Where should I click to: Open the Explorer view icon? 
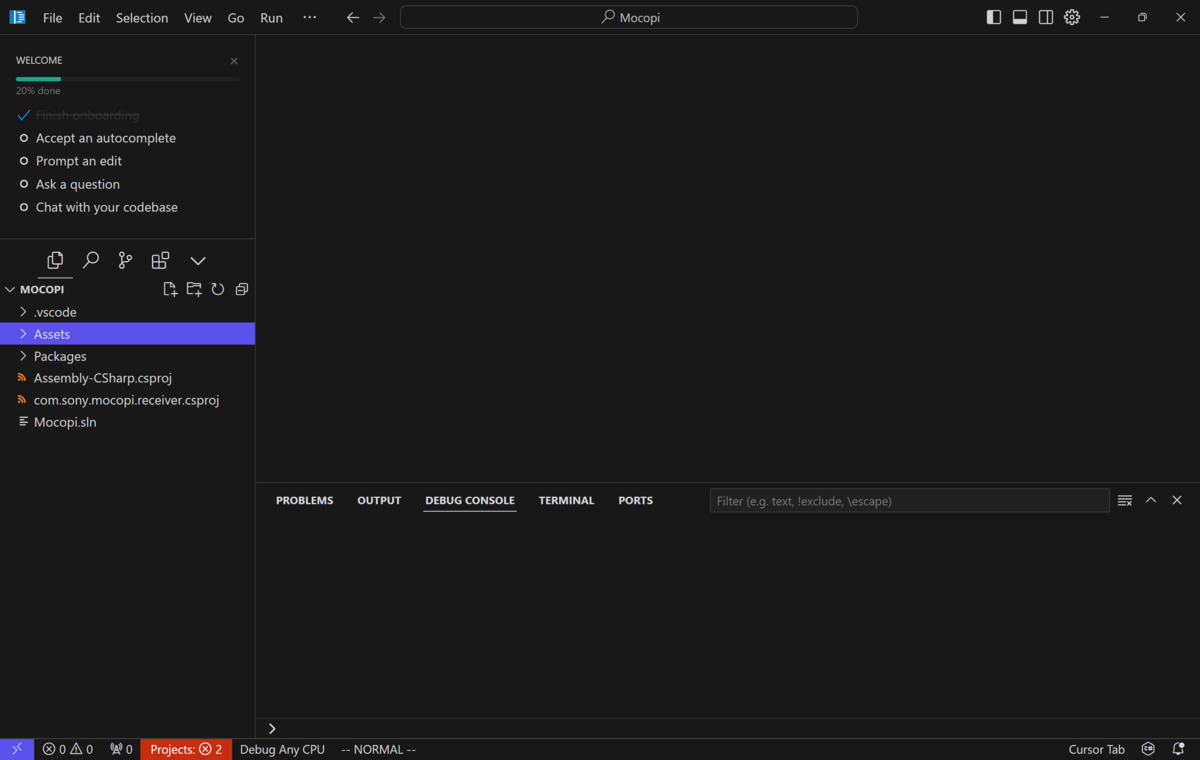55,261
